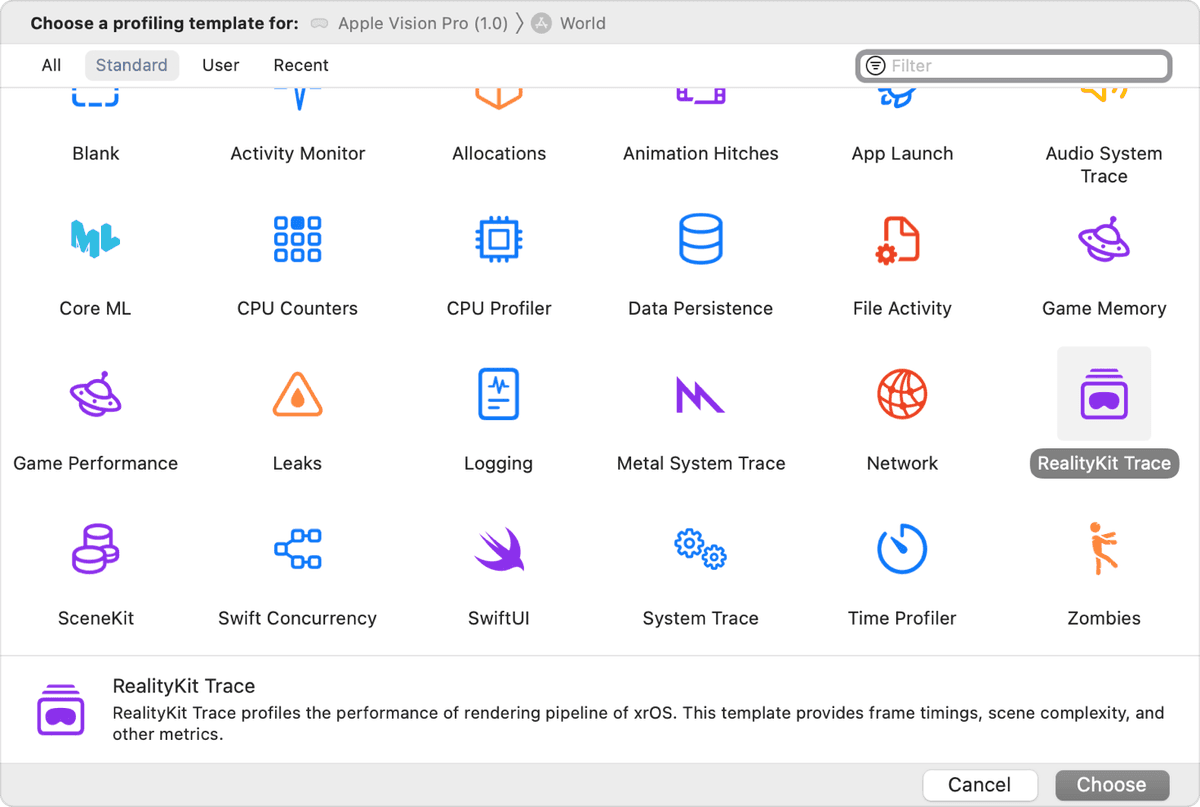This screenshot has width=1200, height=807.
Task: Click the Data Persistence label text
Action: click(x=700, y=308)
